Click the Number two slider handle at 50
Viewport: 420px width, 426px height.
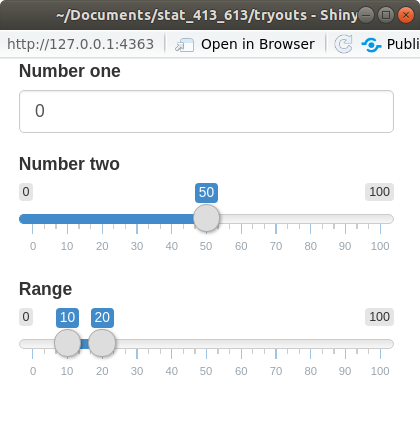point(206,218)
